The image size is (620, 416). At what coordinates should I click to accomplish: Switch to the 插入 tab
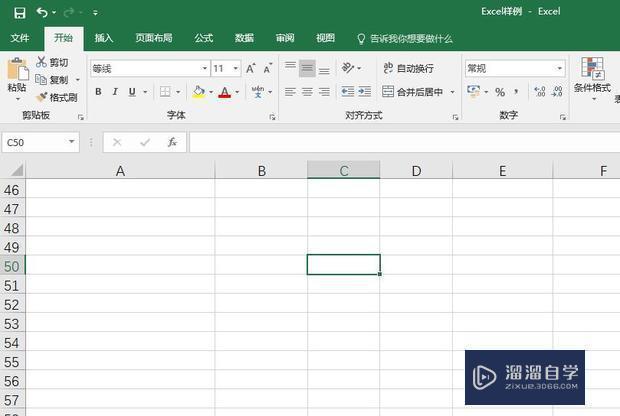[x=104, y=38]
